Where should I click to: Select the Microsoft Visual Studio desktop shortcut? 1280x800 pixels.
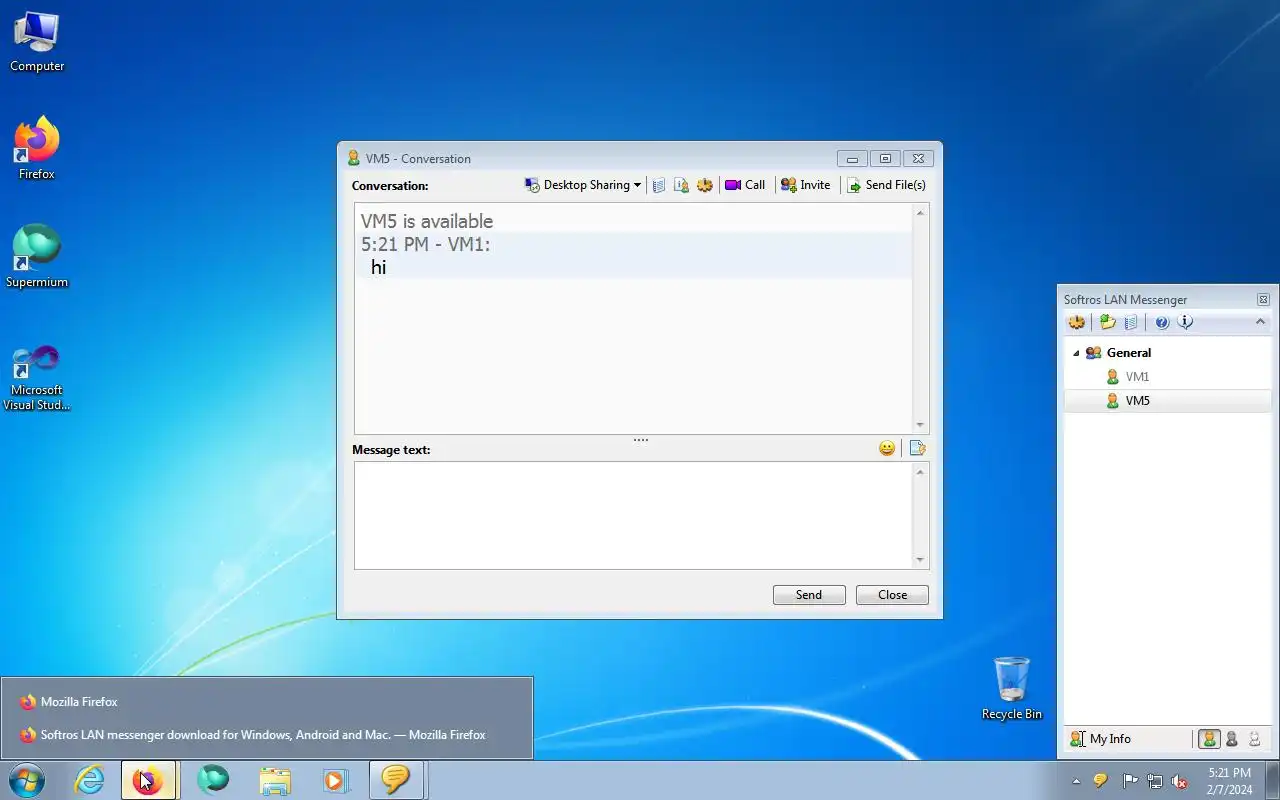point(37,377)
